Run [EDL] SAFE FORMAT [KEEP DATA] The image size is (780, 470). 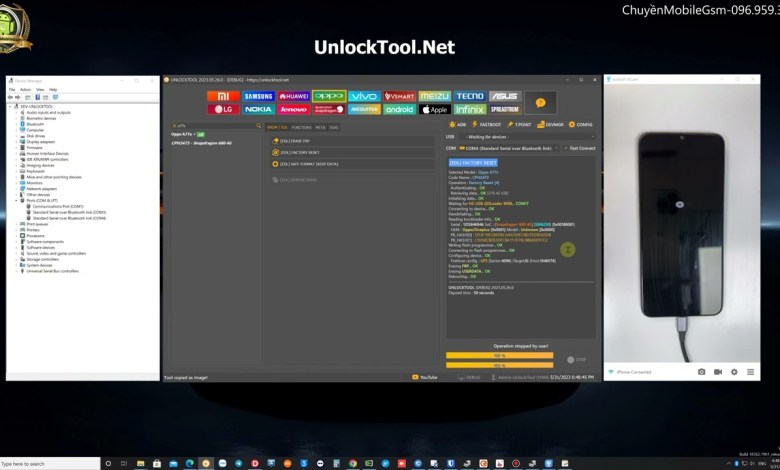tap(352, 164)
